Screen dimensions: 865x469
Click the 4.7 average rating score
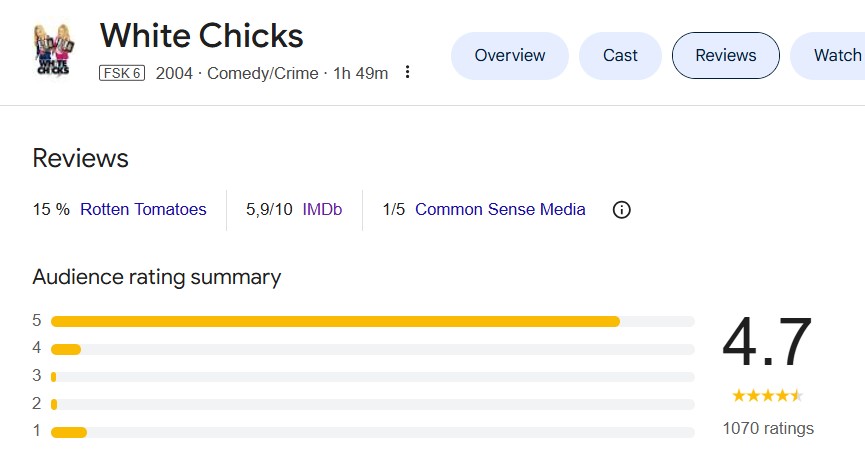coord(767,344)
